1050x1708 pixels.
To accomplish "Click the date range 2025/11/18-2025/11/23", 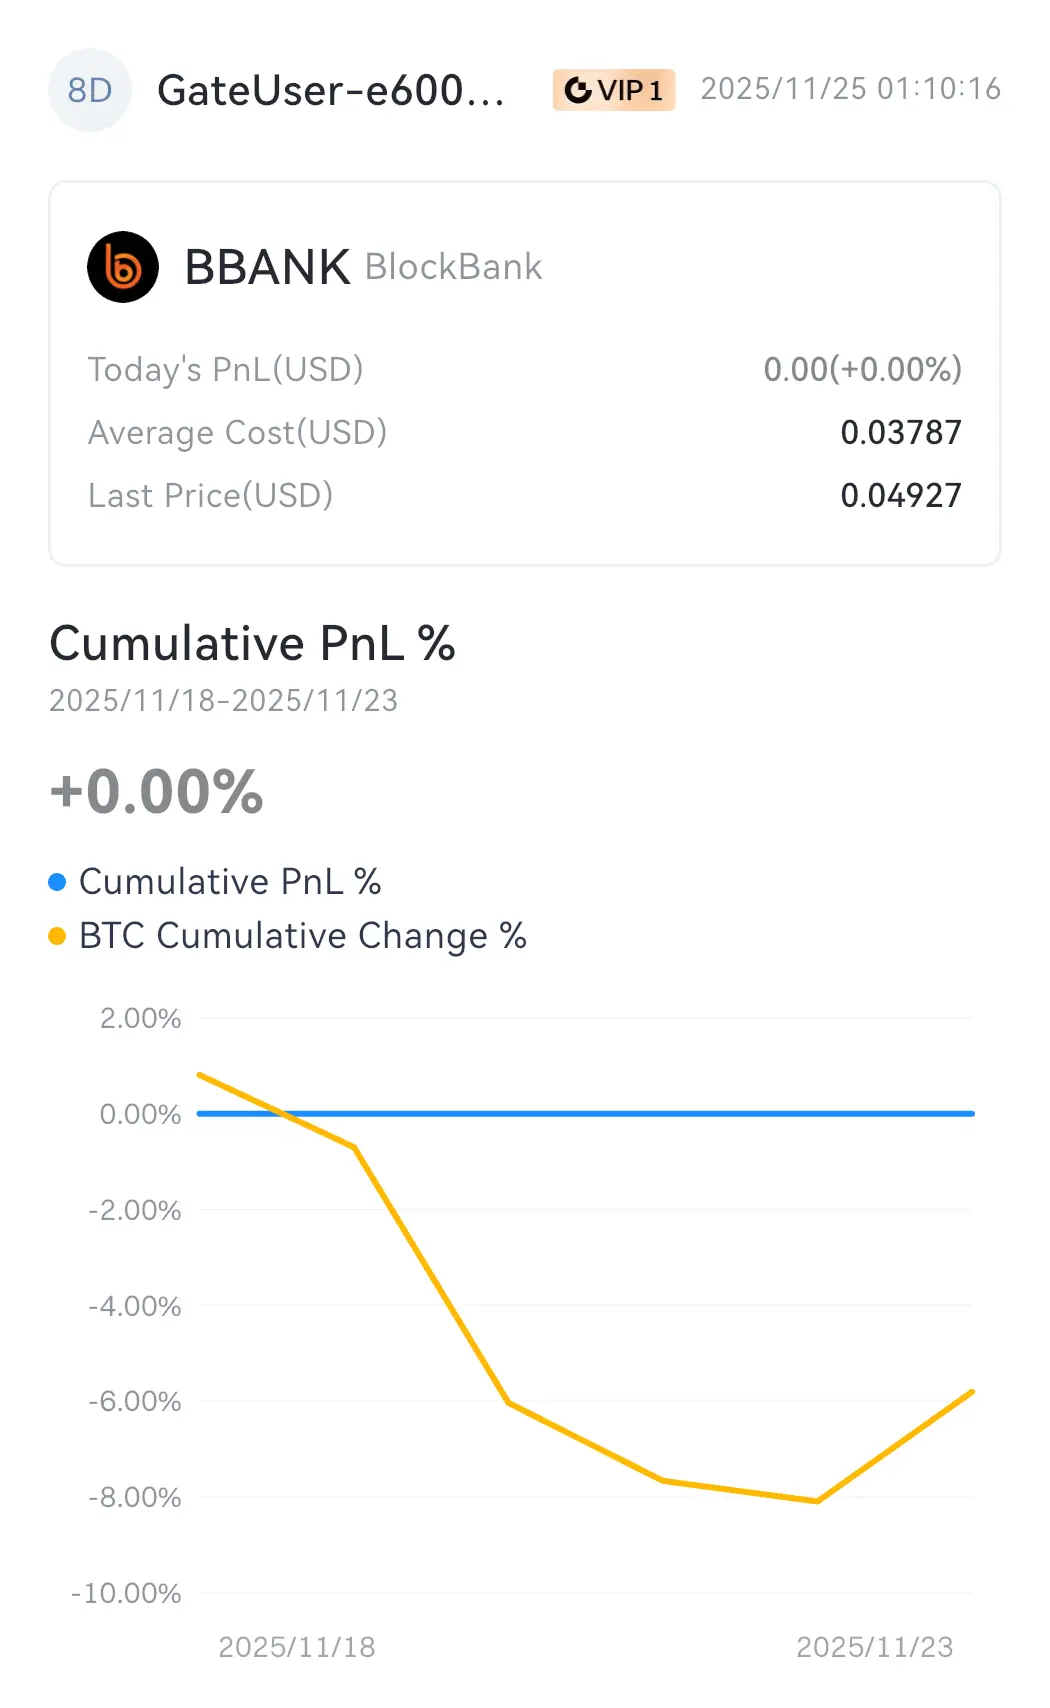I will pyautogui.click(x=223, y=700).
